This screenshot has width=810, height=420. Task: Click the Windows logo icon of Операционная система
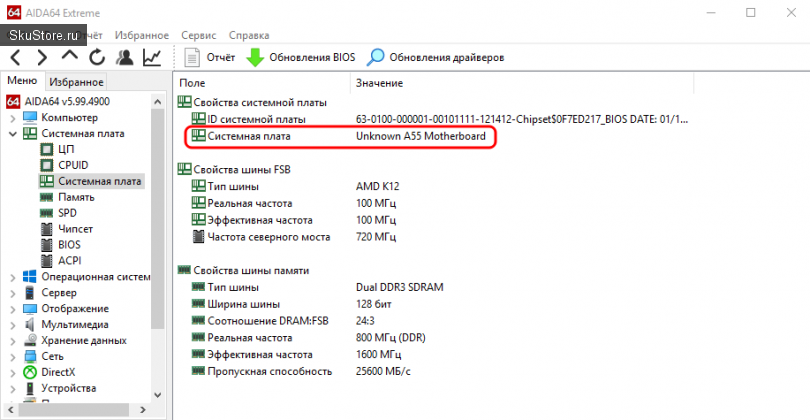[30, 277]
